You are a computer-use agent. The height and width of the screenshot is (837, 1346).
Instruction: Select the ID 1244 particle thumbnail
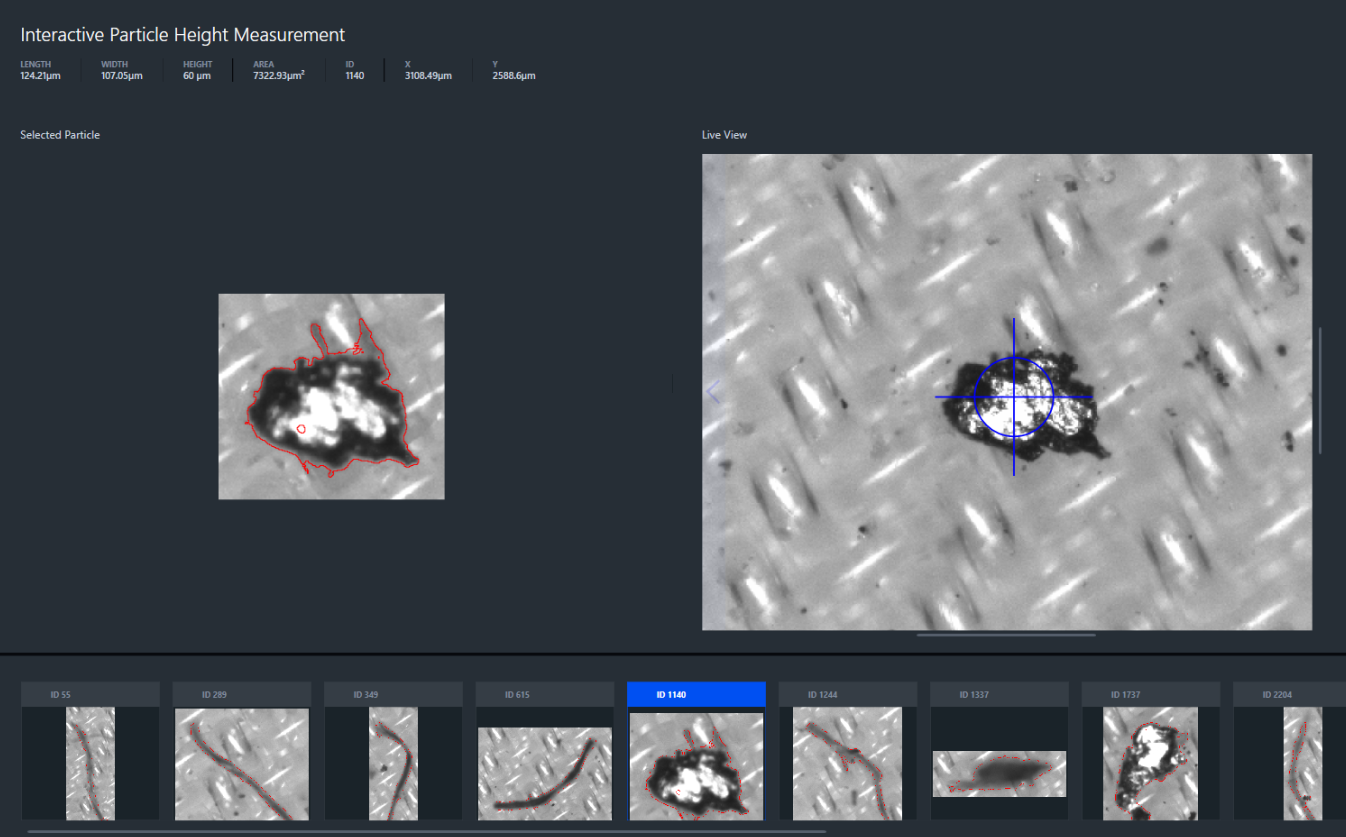847,763
